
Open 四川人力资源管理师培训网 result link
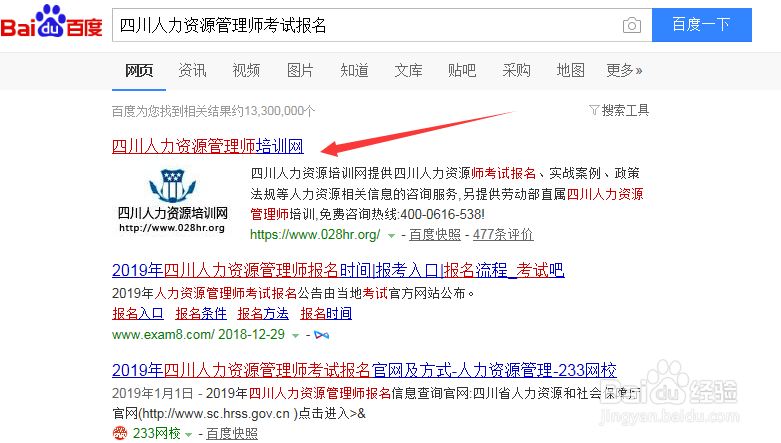click(208, 147)
